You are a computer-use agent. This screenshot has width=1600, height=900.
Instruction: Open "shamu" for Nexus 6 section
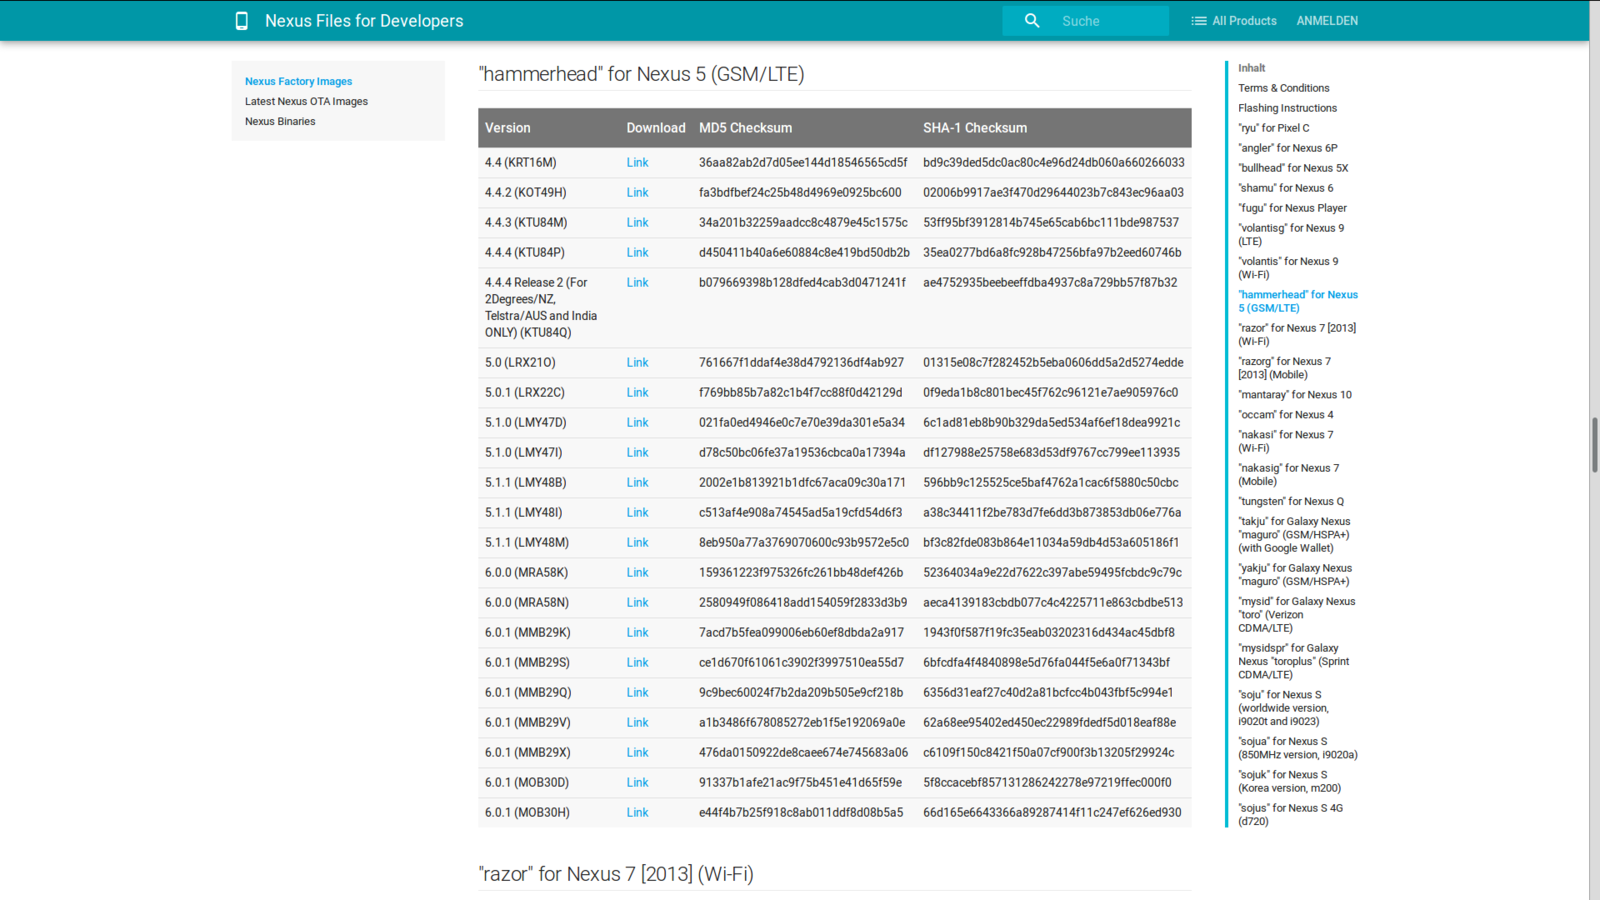pos(1285,188)
